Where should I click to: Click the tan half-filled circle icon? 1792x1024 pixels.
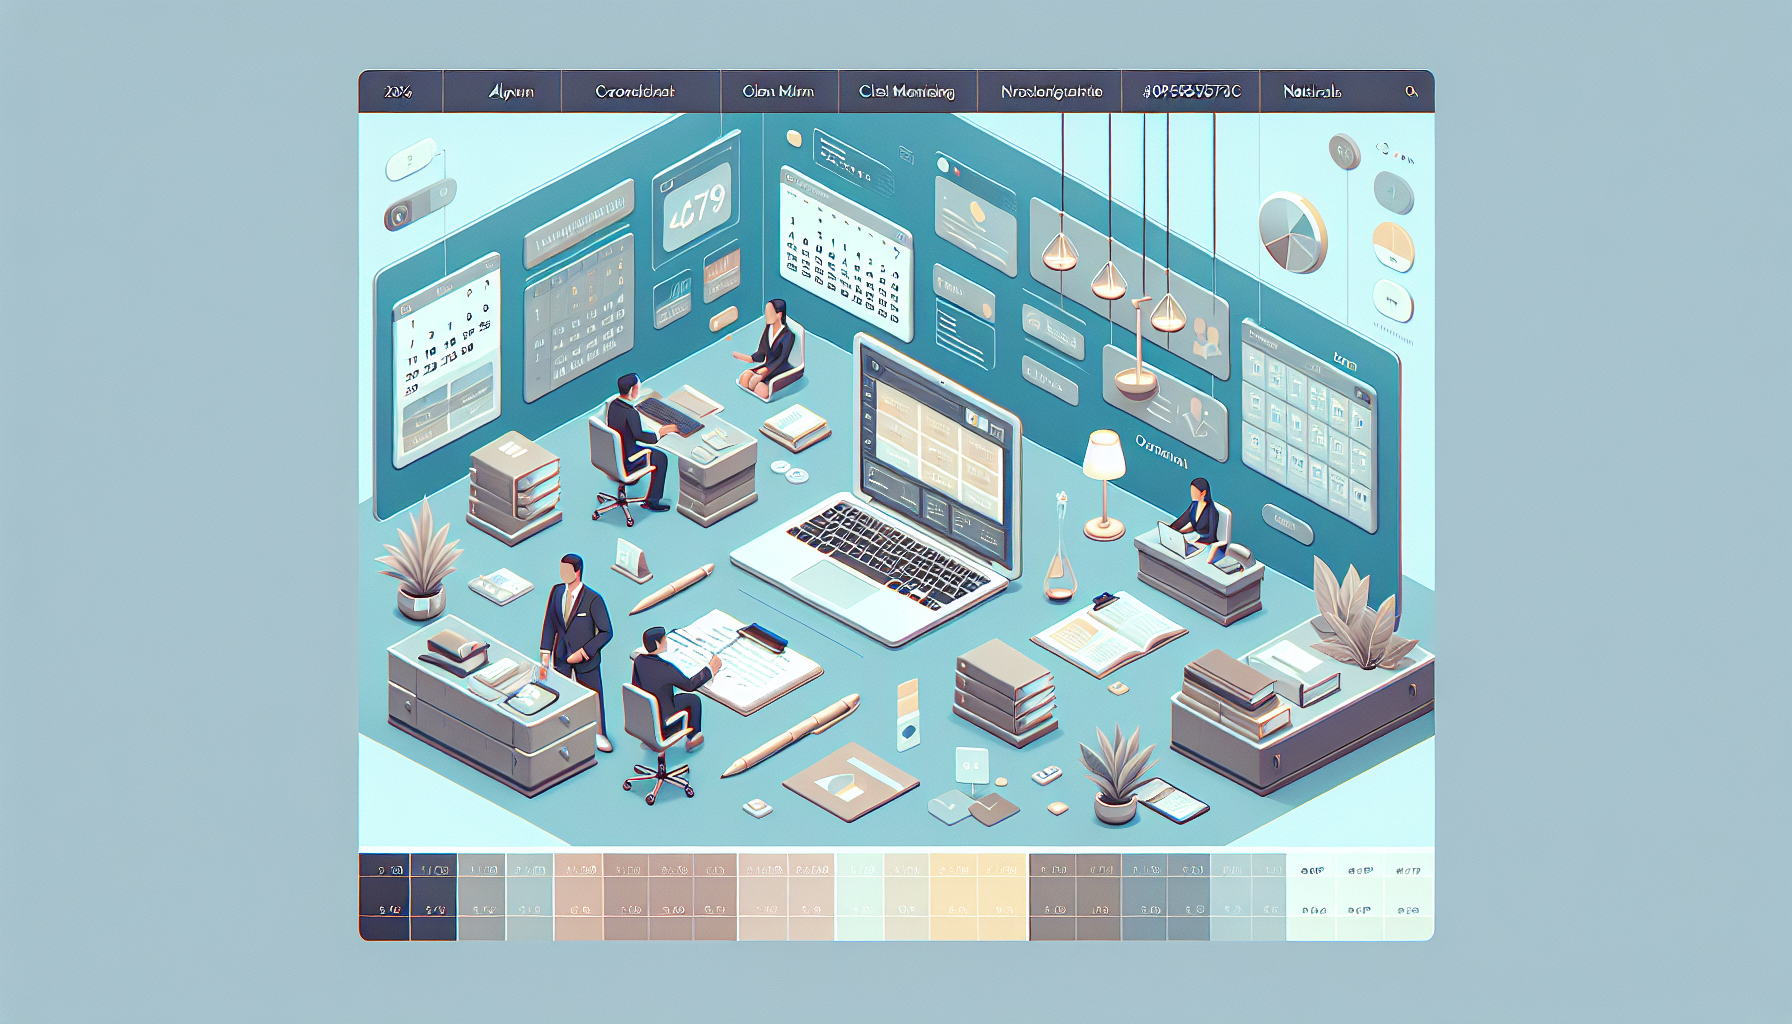[1393, 246]
